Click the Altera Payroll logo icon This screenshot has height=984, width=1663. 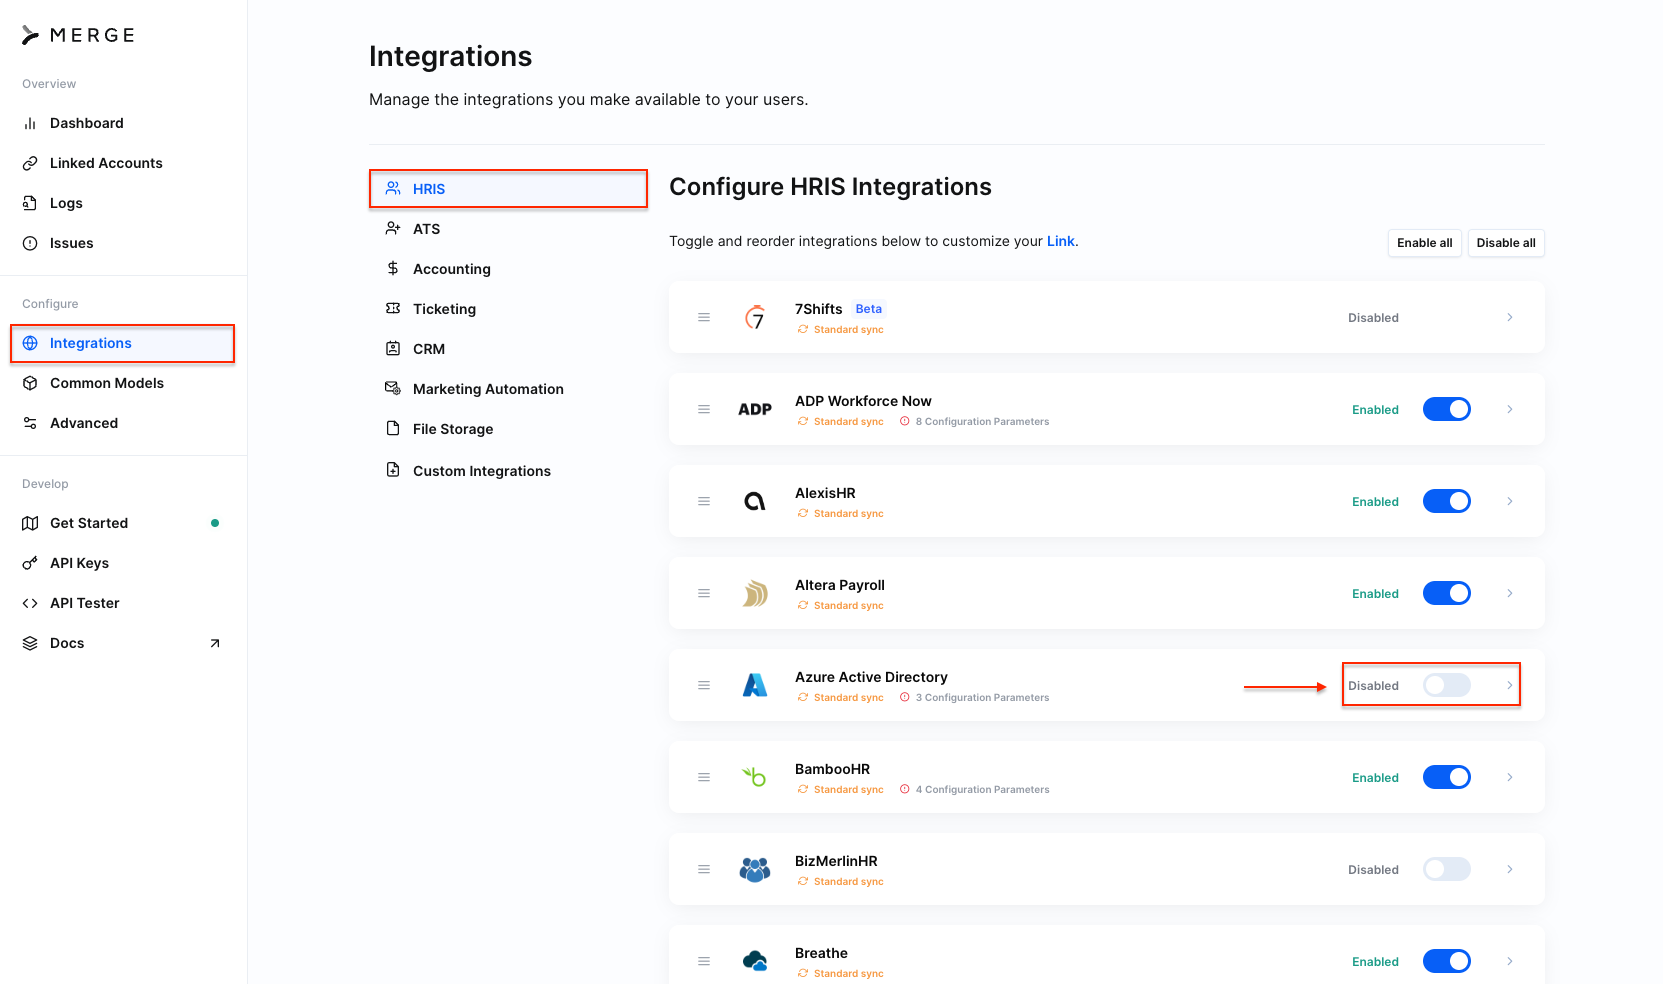click(755, 593)
